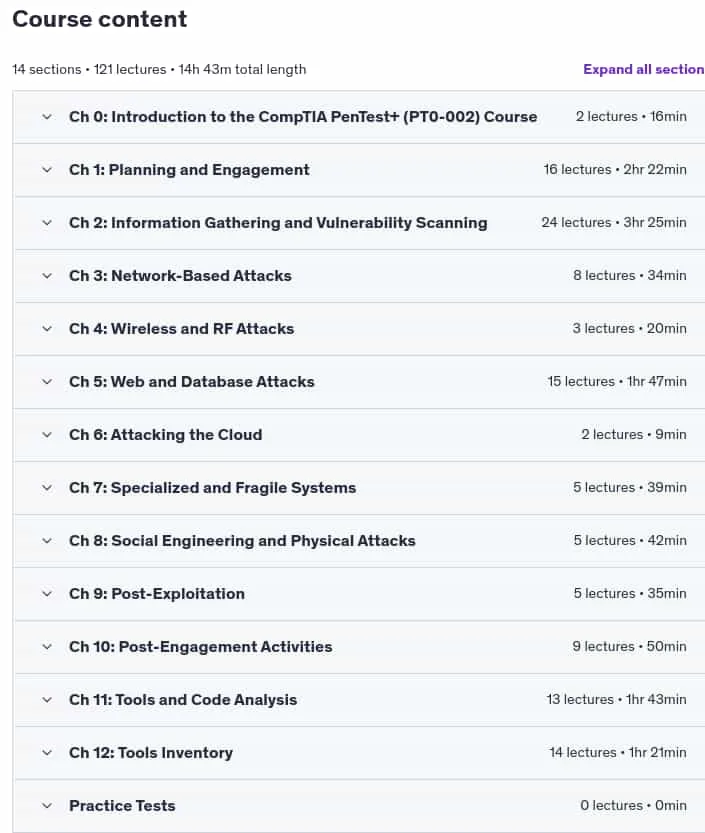
Task: Expand the Ch 12 Tools Inventory chevron
Action: pos(47,753)
